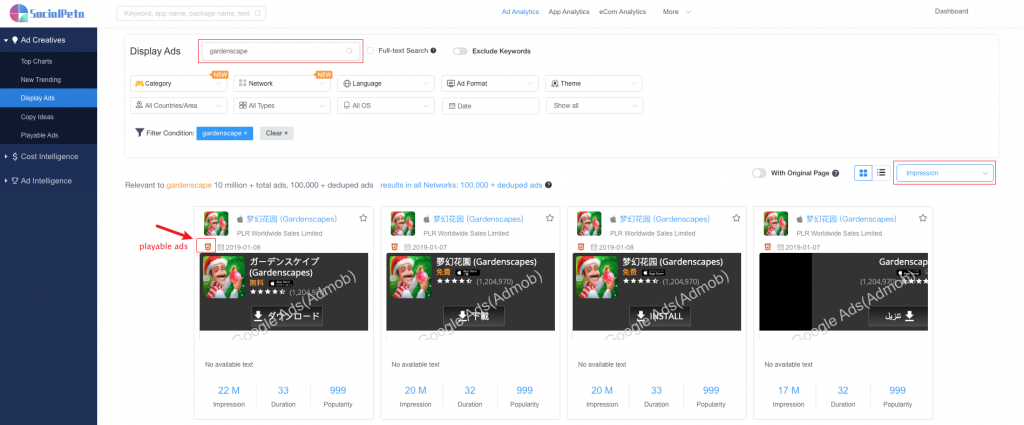Viewport: 1024px width, 425px height.
Task: Click help icon after deduped ads results
Action: pos(549,185)
